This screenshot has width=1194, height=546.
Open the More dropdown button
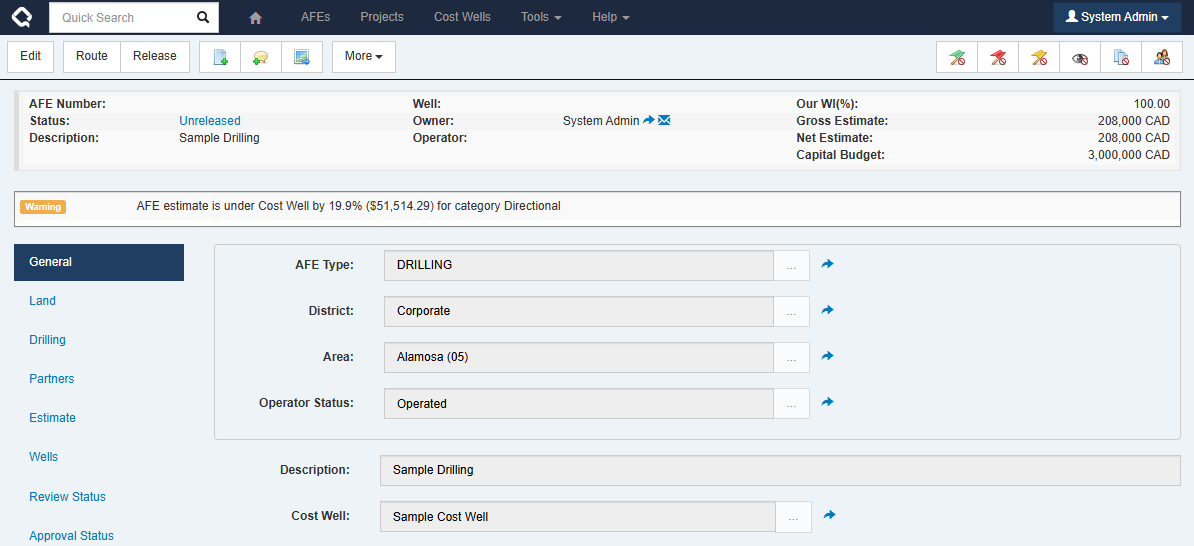[x=364, y=57]
